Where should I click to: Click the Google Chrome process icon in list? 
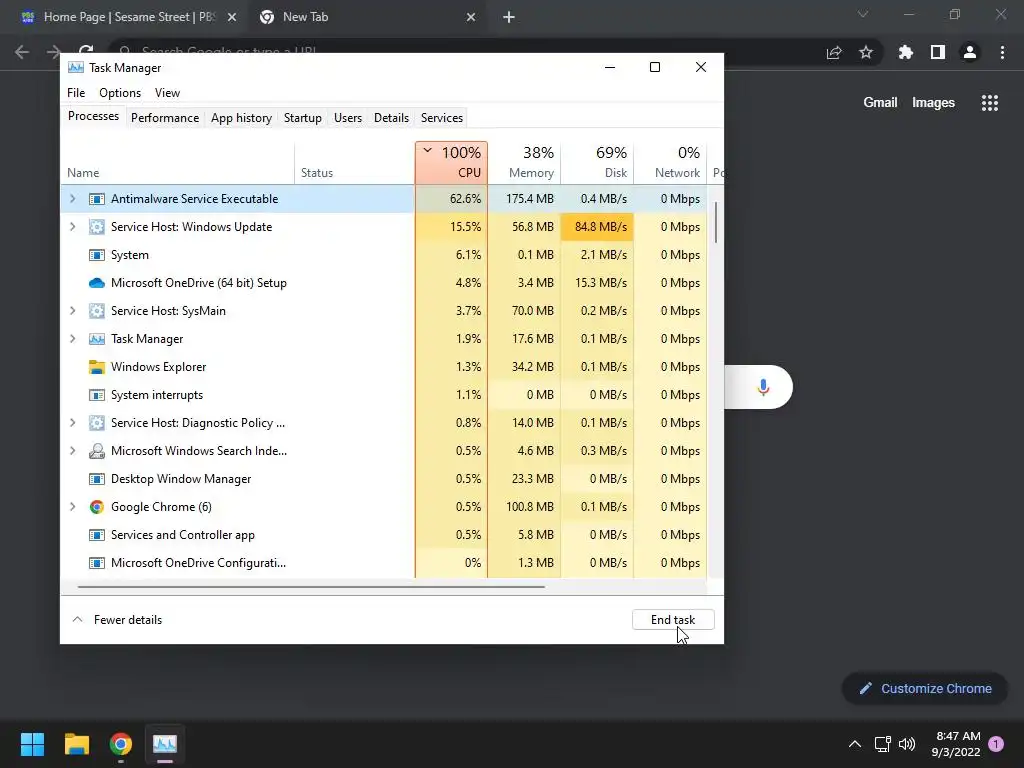97,507
